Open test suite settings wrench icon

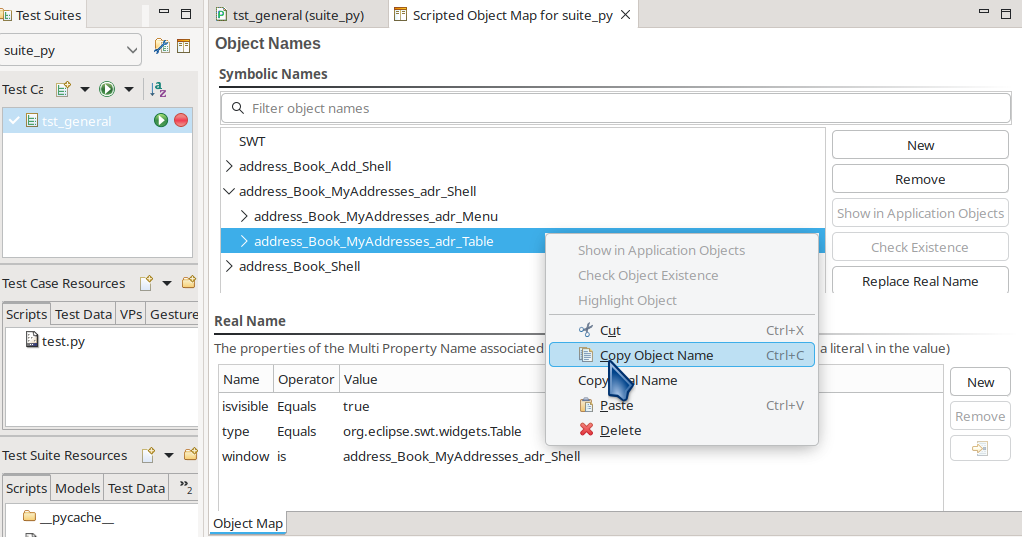tap(161, 47)
